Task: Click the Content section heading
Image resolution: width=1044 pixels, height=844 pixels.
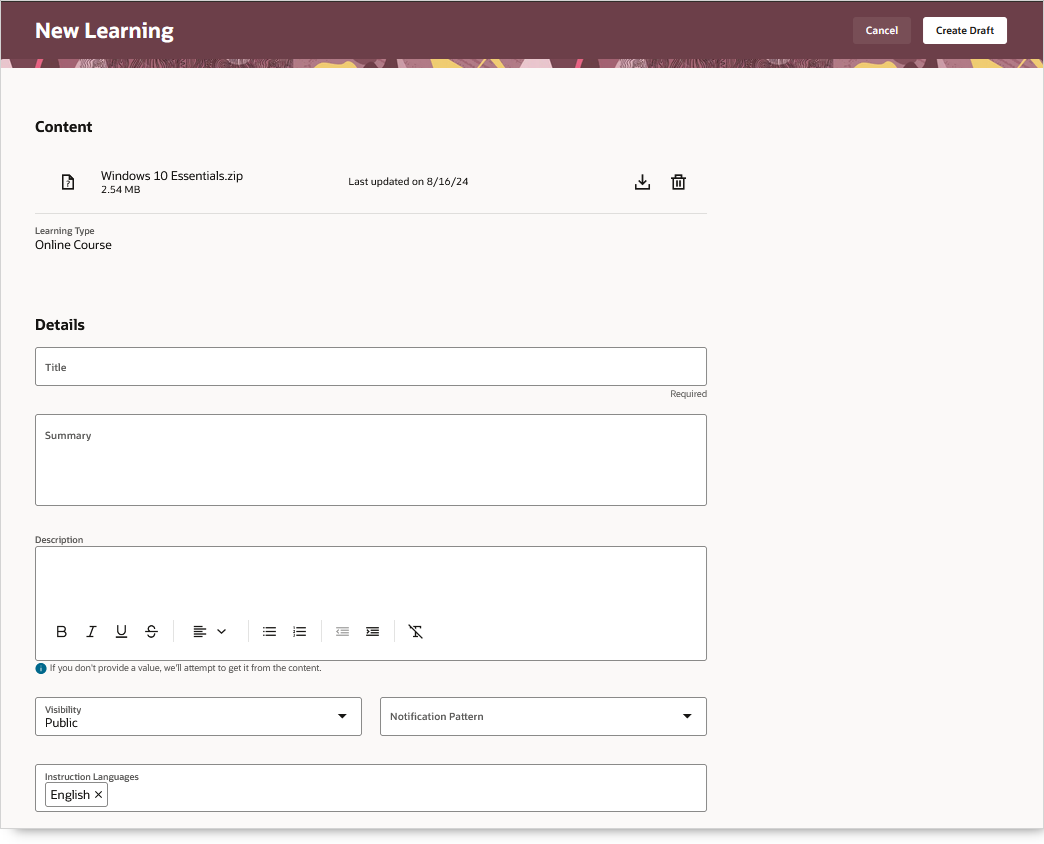Action: (x=63, y=126)
